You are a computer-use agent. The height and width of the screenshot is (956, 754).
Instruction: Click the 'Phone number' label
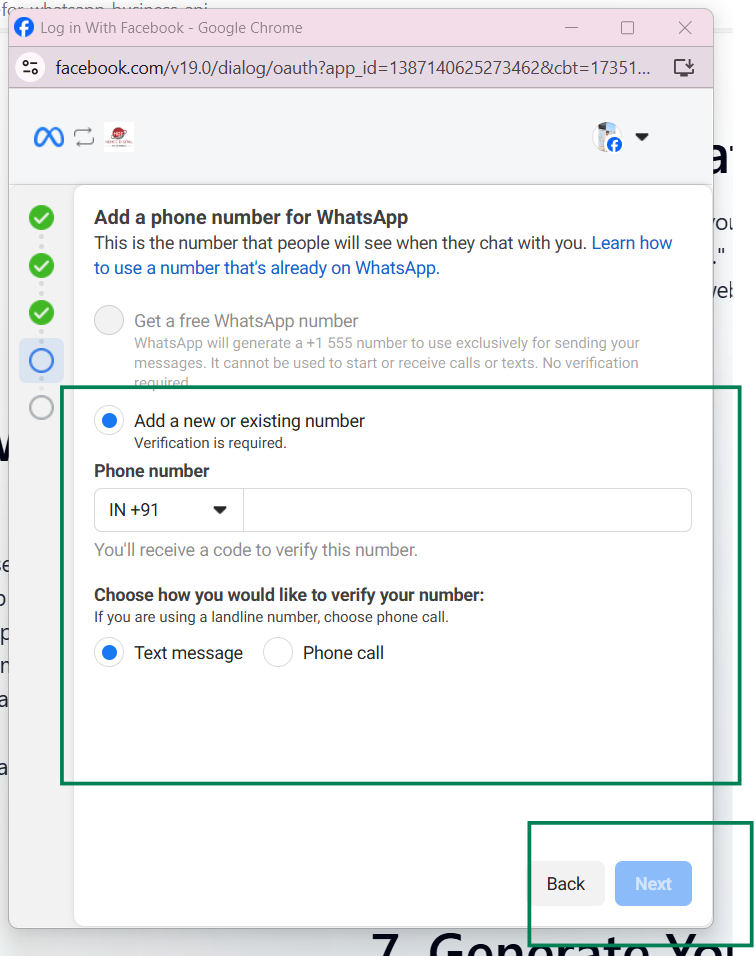tap(152, 471)
